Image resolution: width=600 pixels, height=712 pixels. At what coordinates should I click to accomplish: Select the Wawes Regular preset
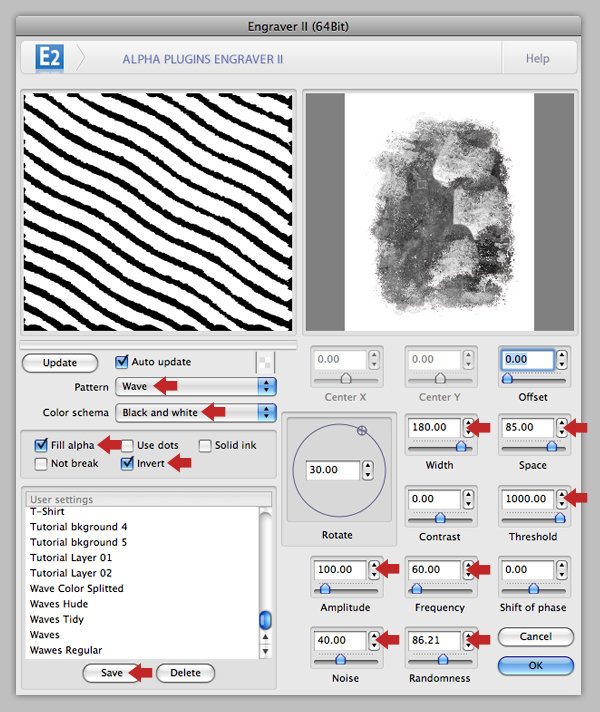coord(143,650)
